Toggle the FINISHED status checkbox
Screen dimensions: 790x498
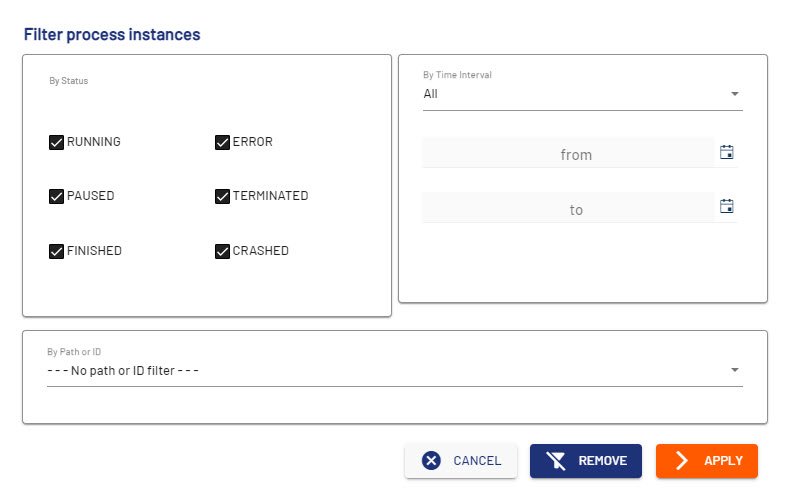coord(57,251)
